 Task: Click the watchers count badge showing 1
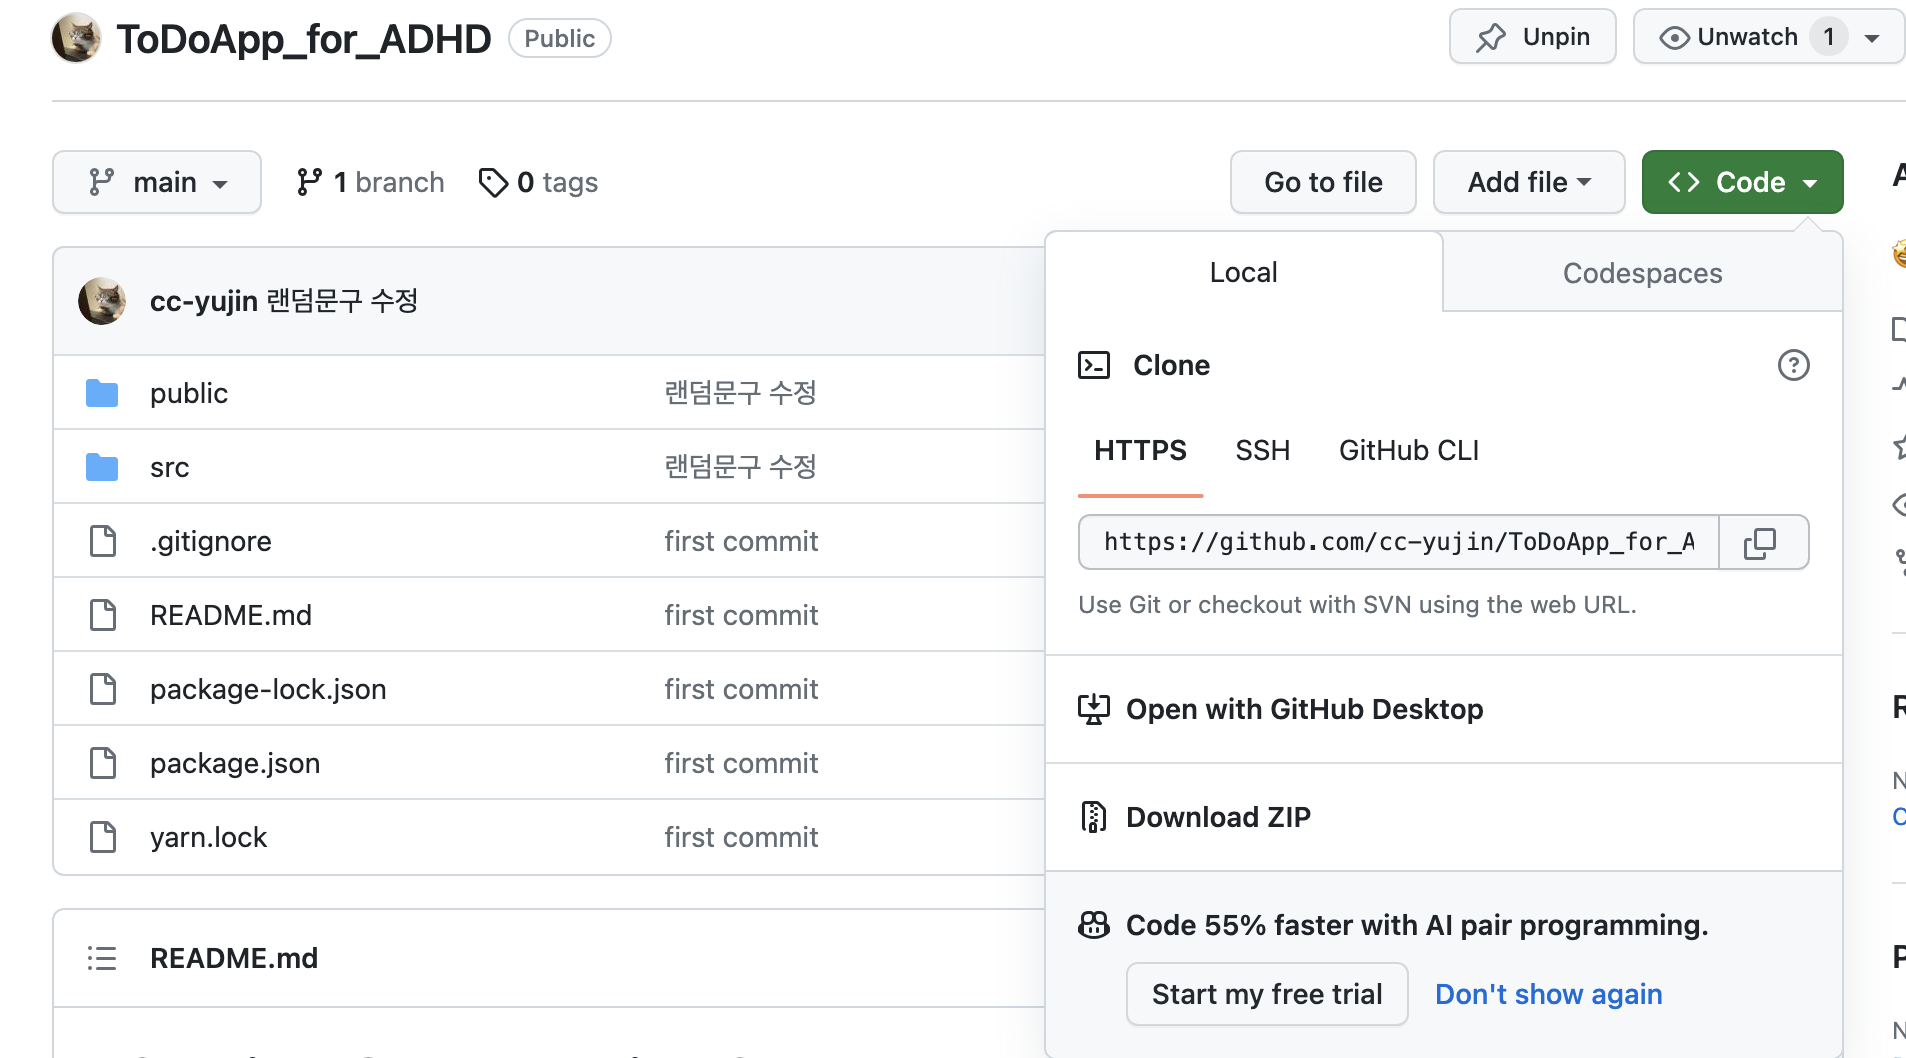[x=1828, y=37]
